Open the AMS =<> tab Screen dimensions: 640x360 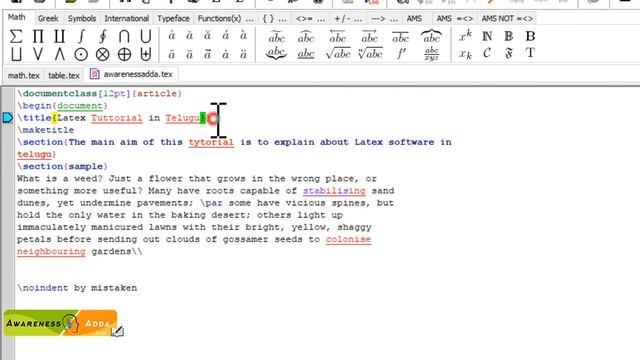(455, 18)
